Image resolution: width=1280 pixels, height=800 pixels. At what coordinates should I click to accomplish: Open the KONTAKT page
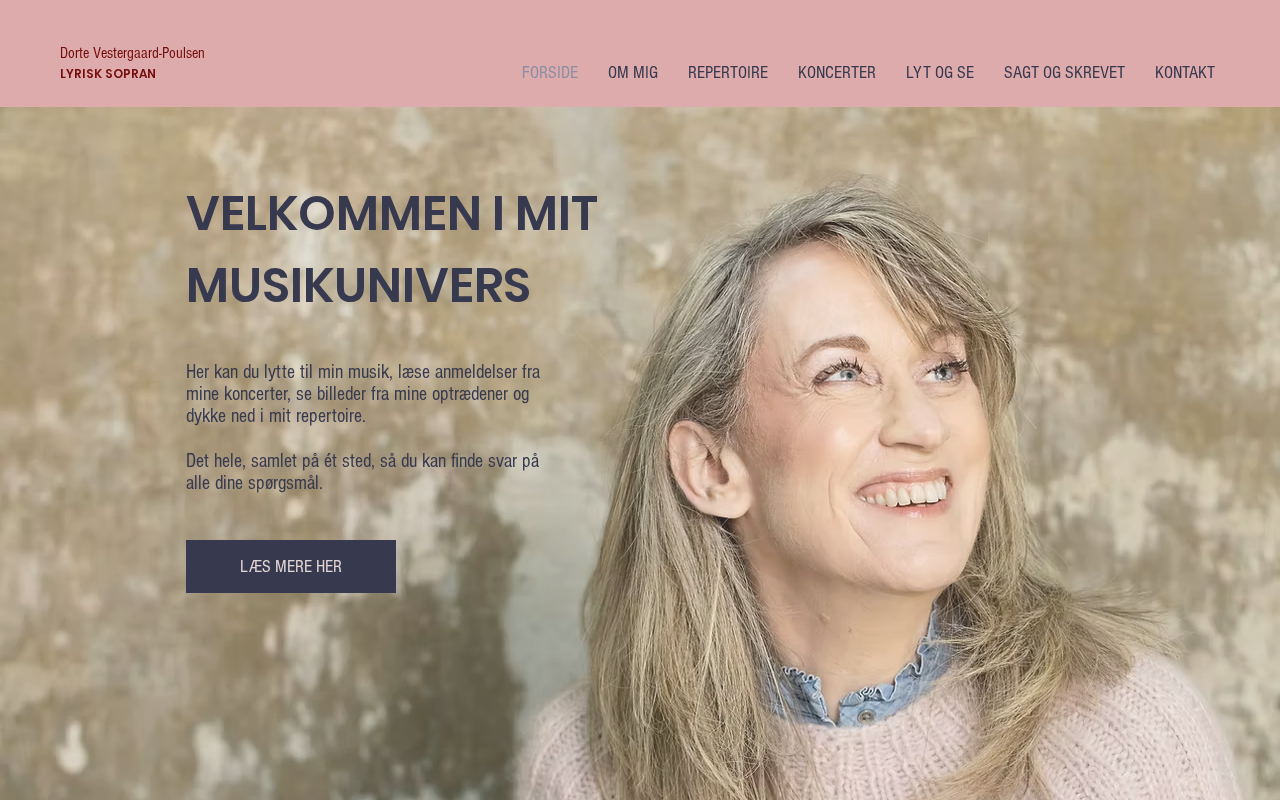[x=1185, y=73]
